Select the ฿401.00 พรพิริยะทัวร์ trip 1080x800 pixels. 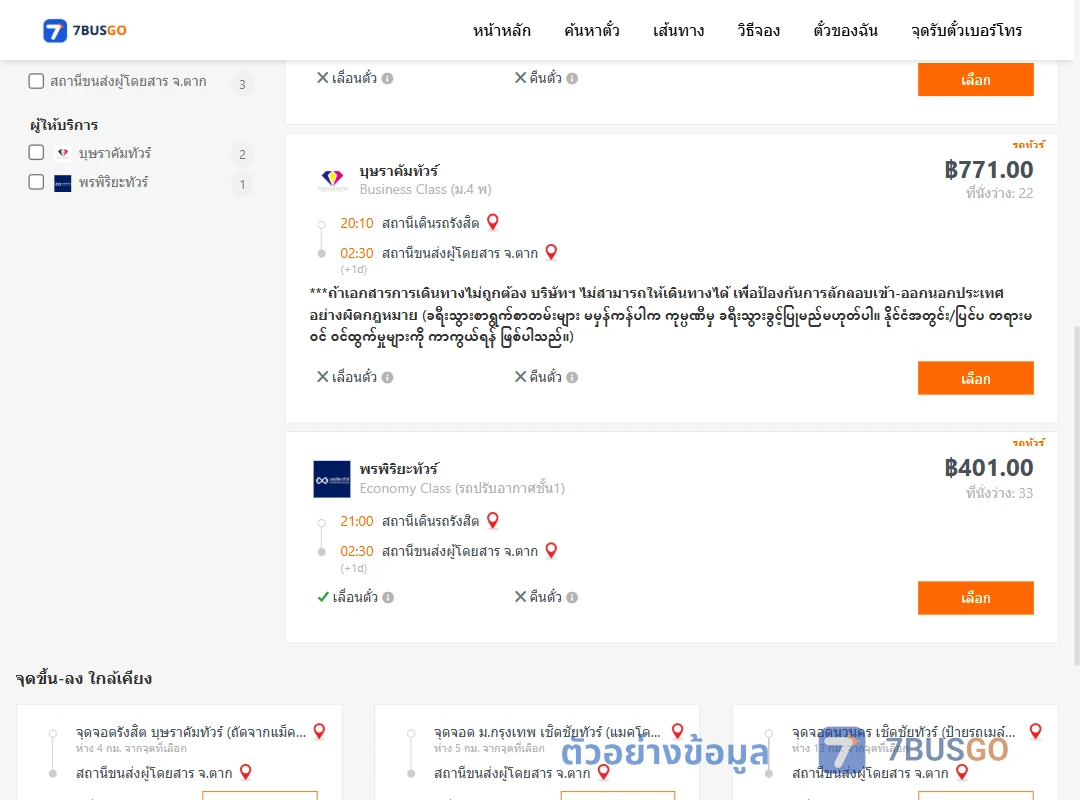click(x=975, y=597)
